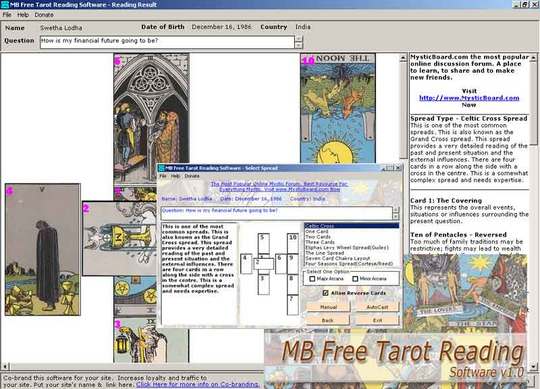Click card position 6 in spread diagram
This screenshot has width=540, height=389.
point(281,264)
